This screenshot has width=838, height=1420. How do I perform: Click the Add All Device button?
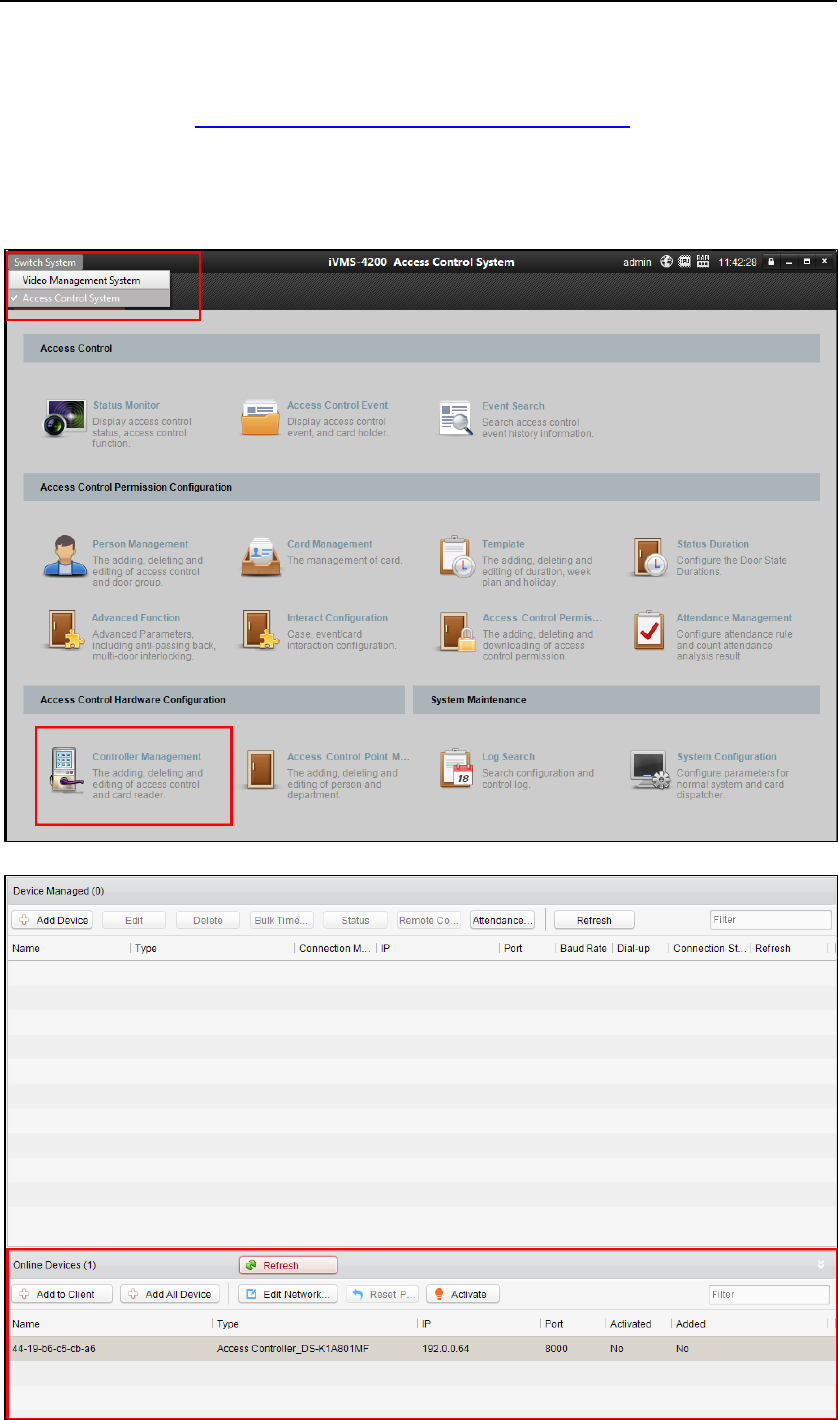[170, 1294]
